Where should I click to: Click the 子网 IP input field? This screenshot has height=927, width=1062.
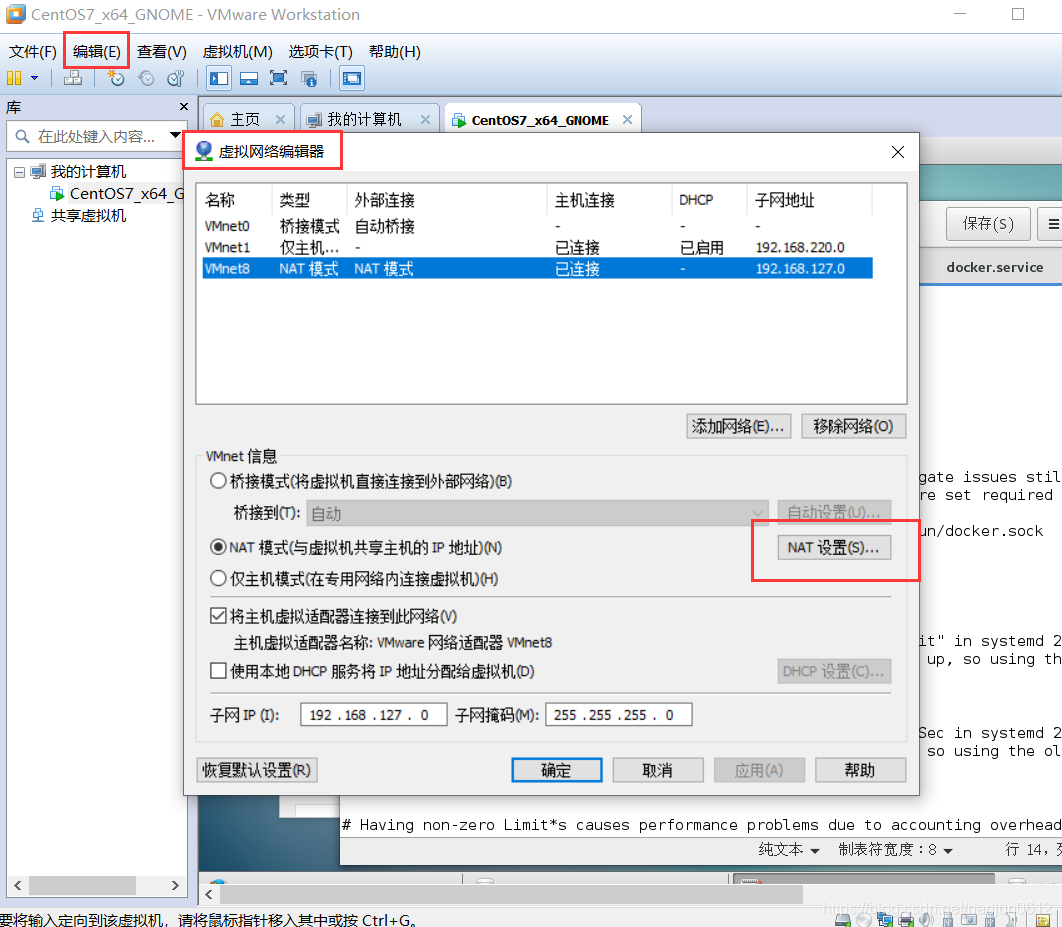point(373,715)
